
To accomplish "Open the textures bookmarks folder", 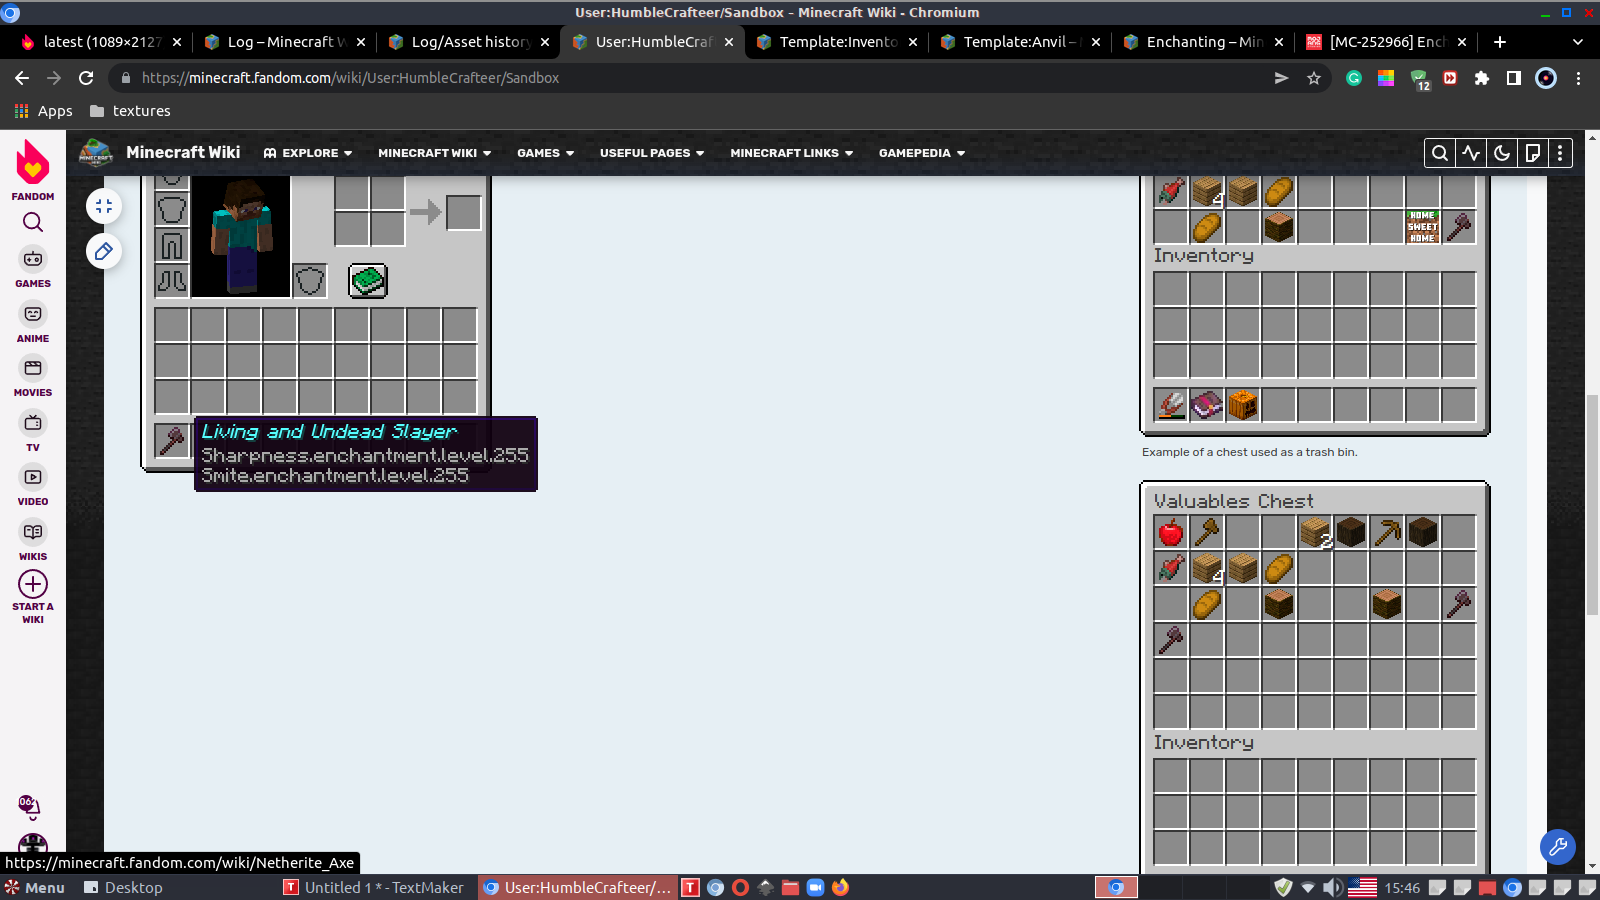I will click(130, 111).
